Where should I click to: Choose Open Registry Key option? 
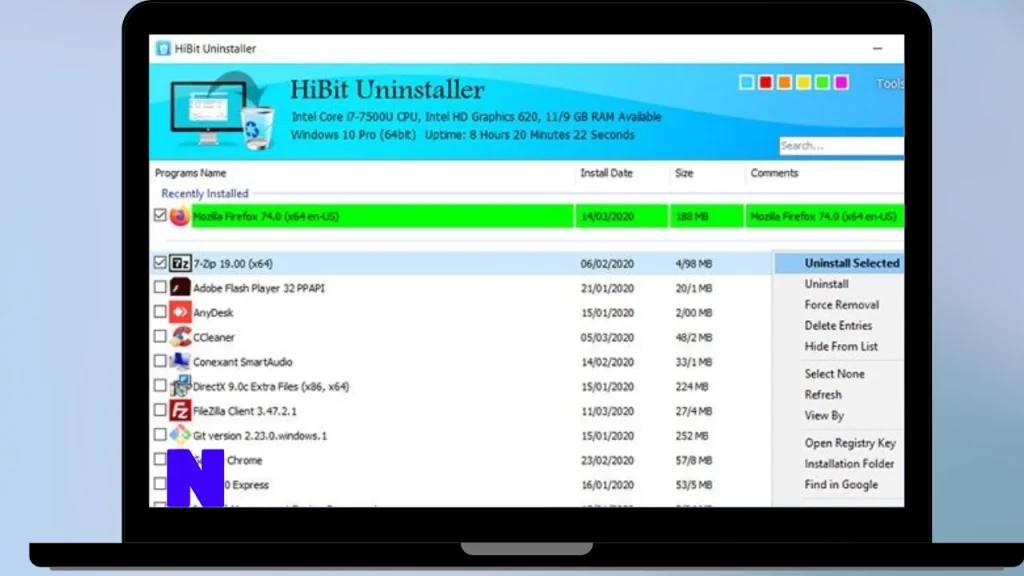850,443
